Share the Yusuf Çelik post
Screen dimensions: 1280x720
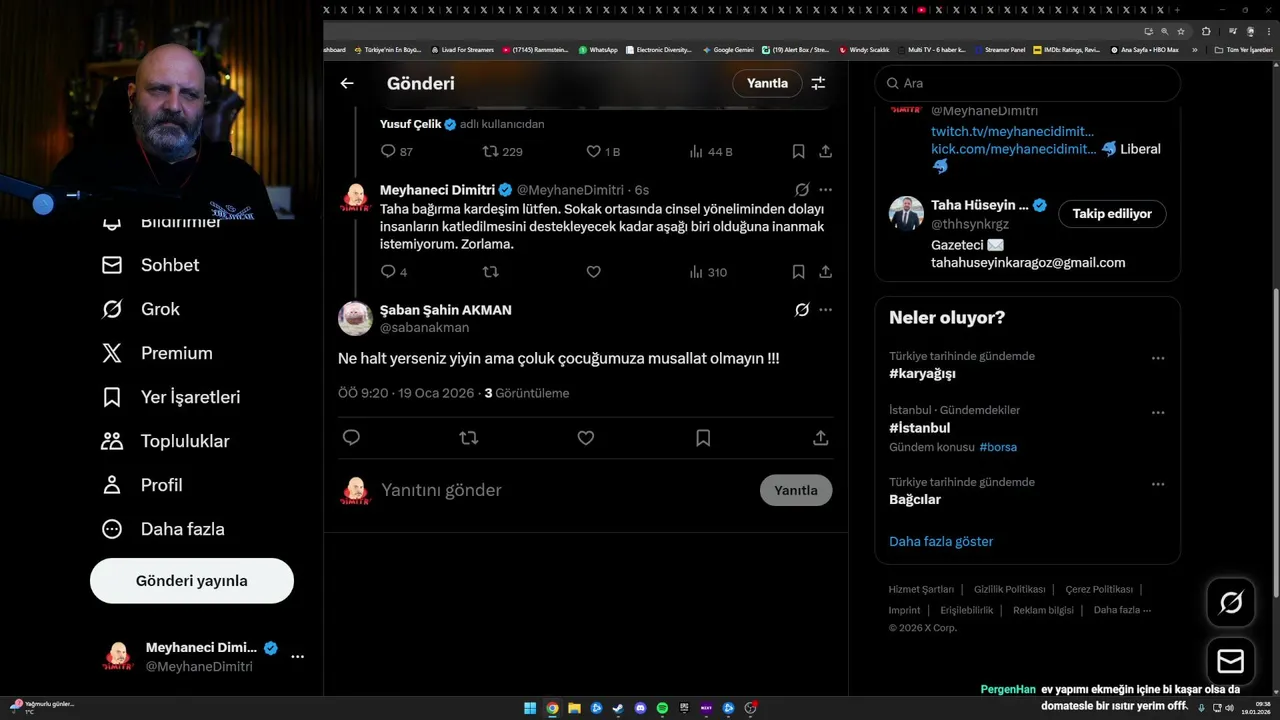point(825,151)
